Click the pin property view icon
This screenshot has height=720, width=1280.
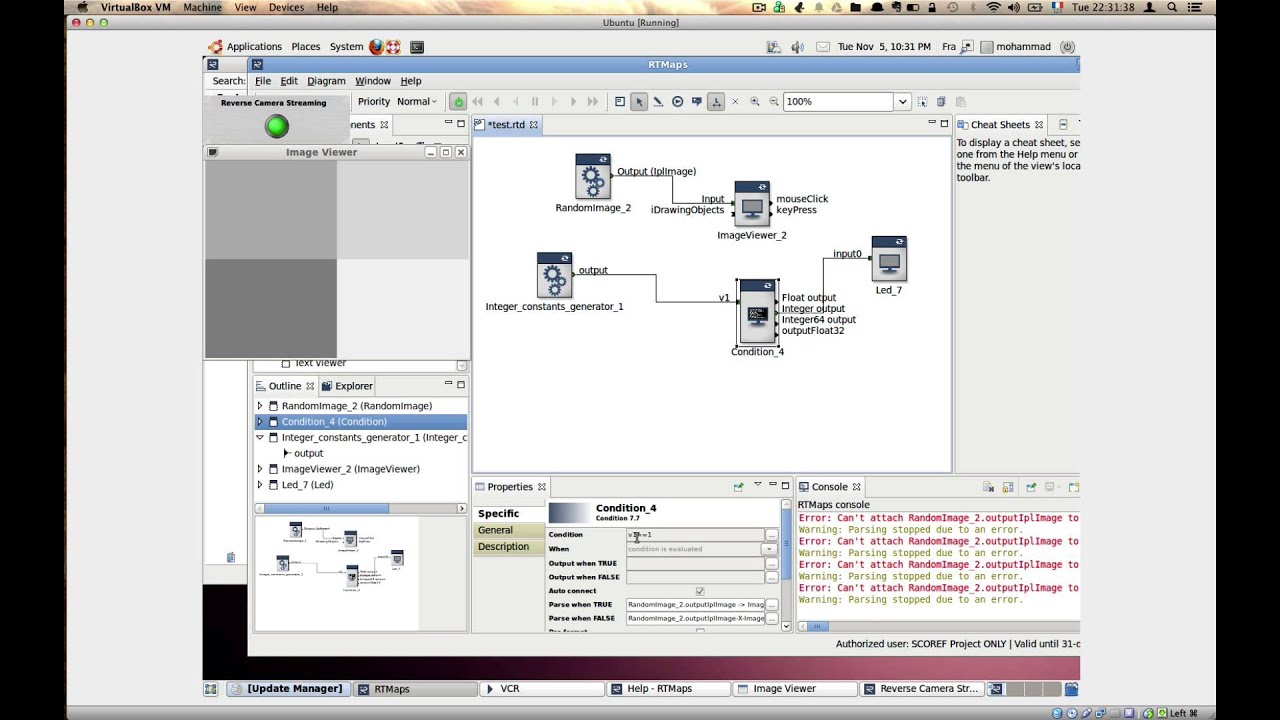(738, 487)
